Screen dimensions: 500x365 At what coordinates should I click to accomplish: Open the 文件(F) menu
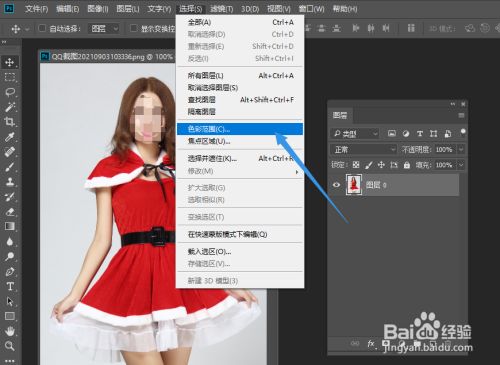click(36, 9)
